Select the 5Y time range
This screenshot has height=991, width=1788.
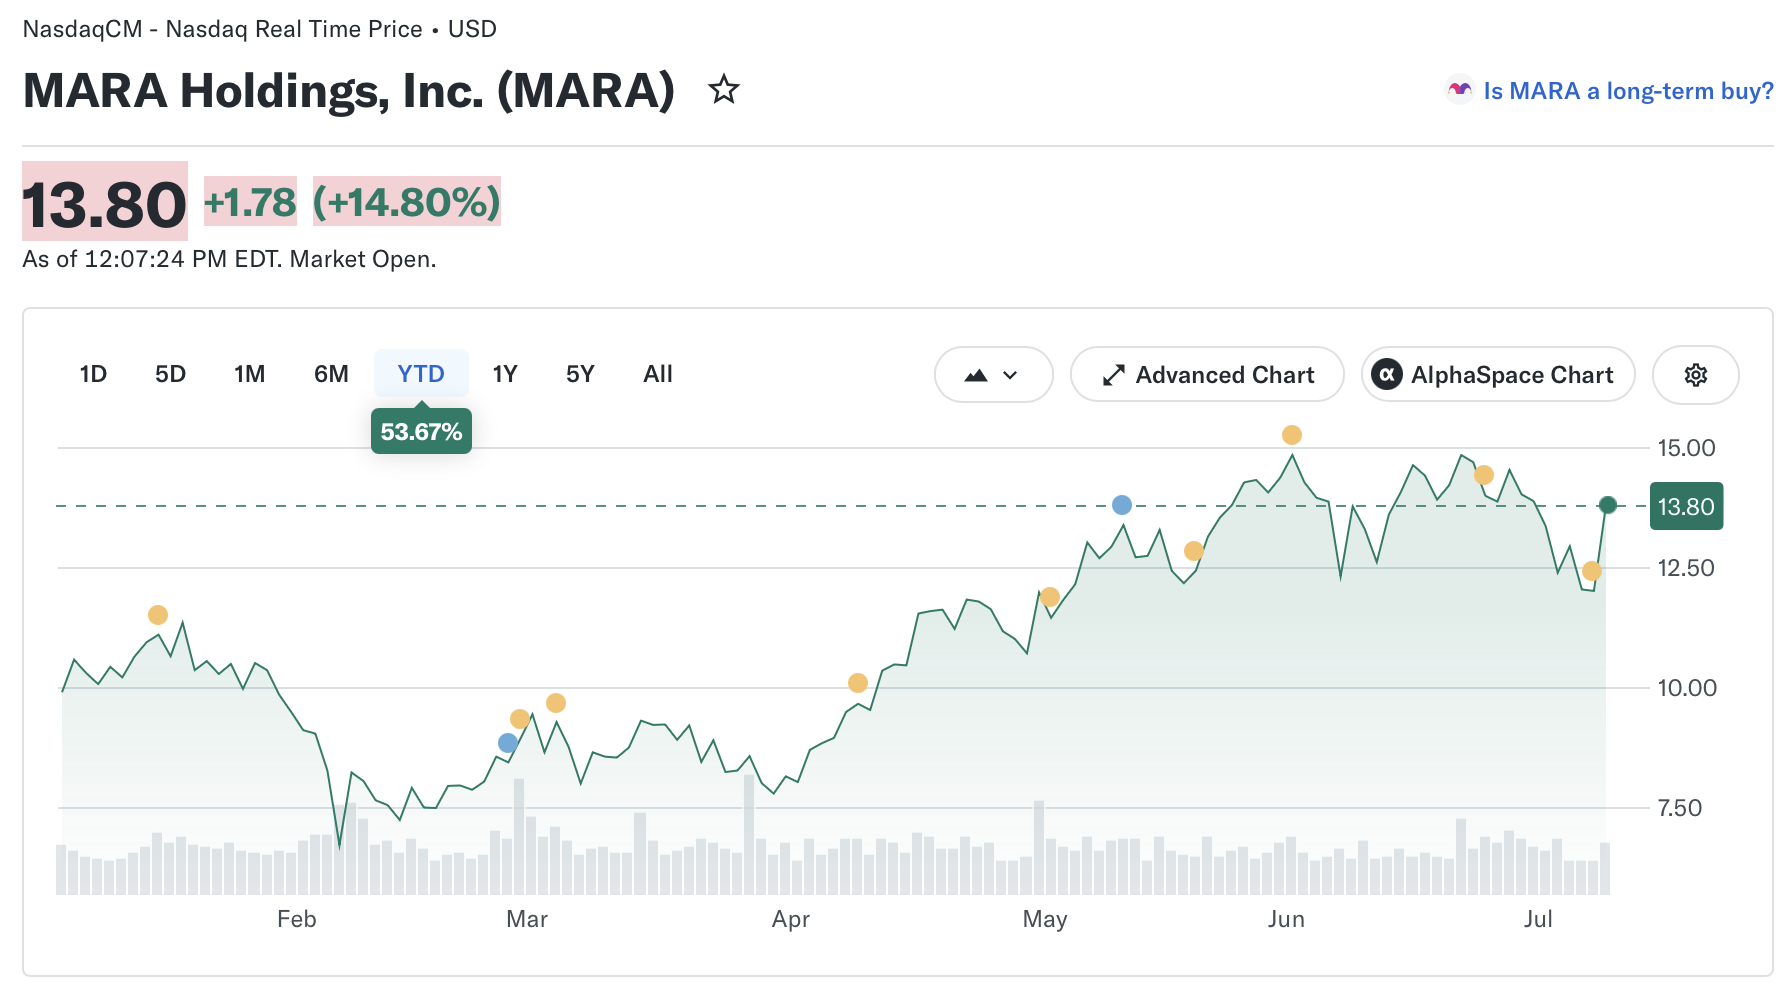pos(580,374)
